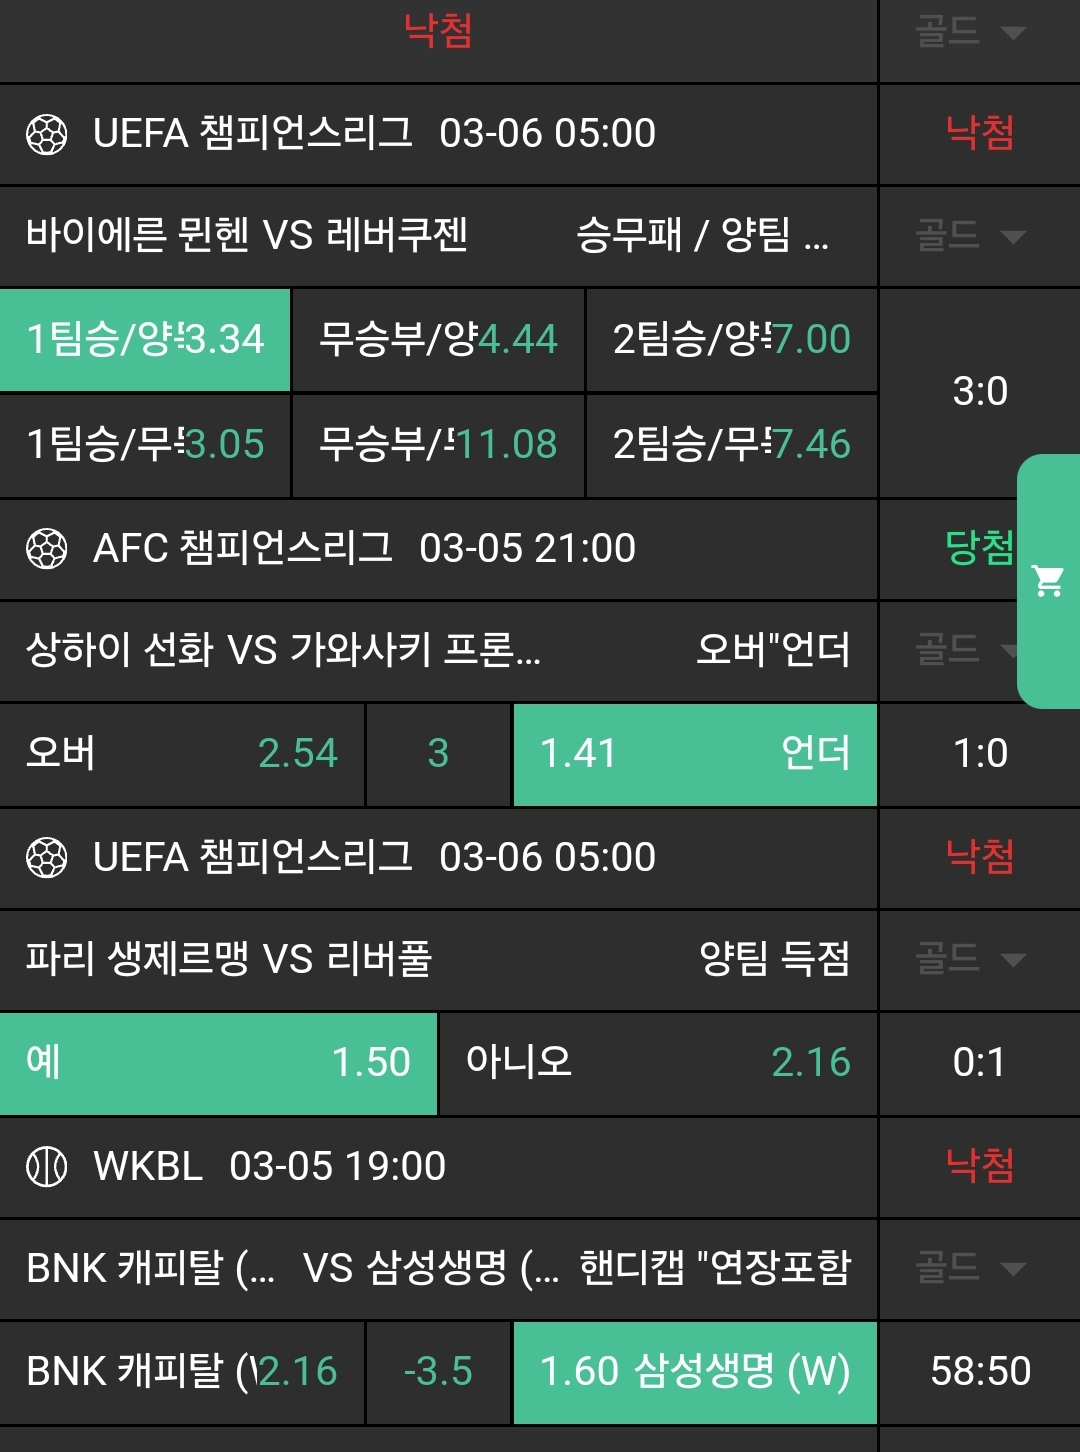Click soccer ball icon for AFC 챔피언스리그

coord(46,549)
